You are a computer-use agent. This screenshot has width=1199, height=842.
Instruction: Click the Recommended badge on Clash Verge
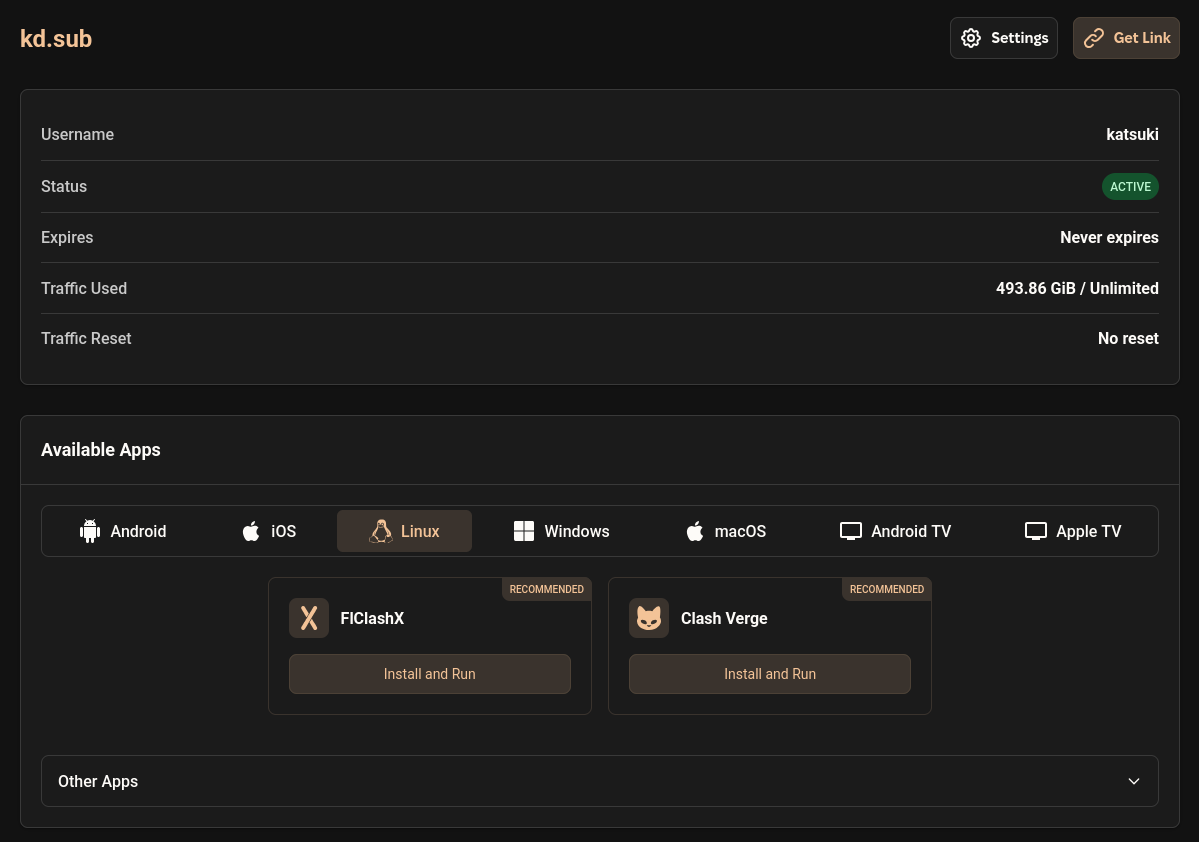point(887,589)
